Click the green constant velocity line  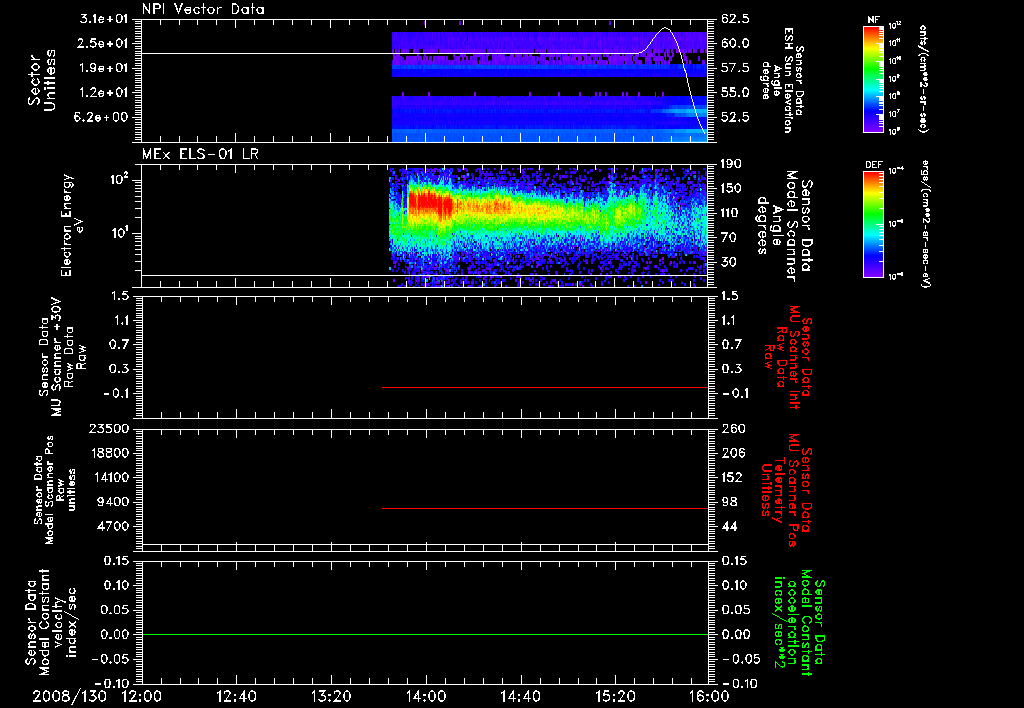click(x=425, y=634)
